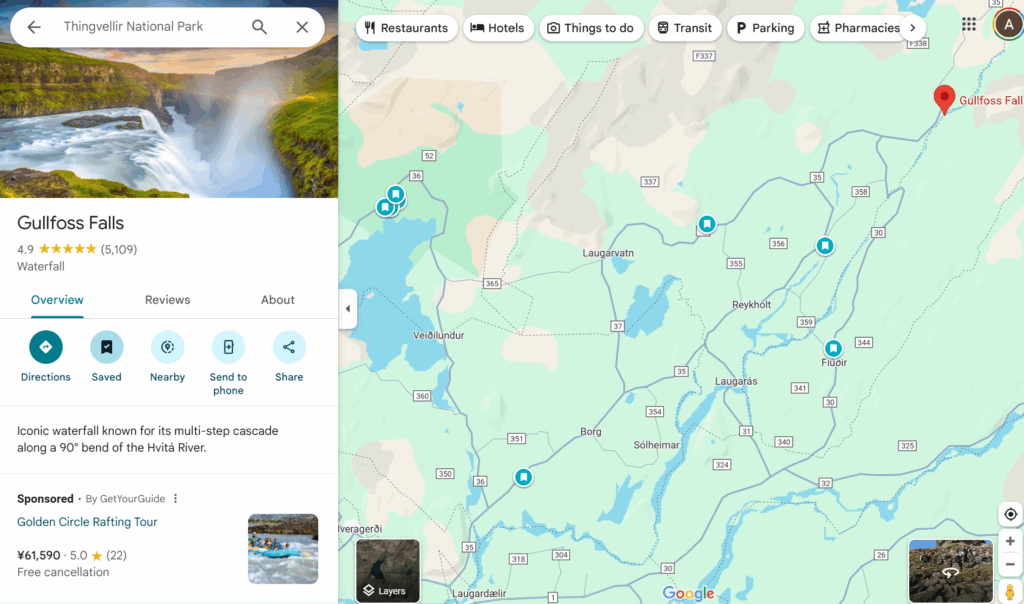Image resolution: width=1024 pixels, height=604 pixels.
Task: Click the Thingvellir National Park search field
Action: coord(133,27)
